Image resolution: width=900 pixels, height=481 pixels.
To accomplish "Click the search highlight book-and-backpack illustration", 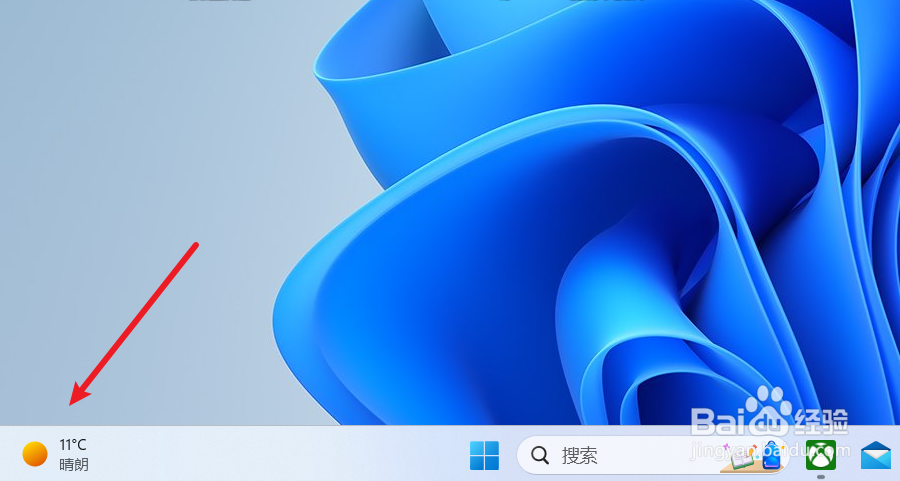I will [753, 456].
